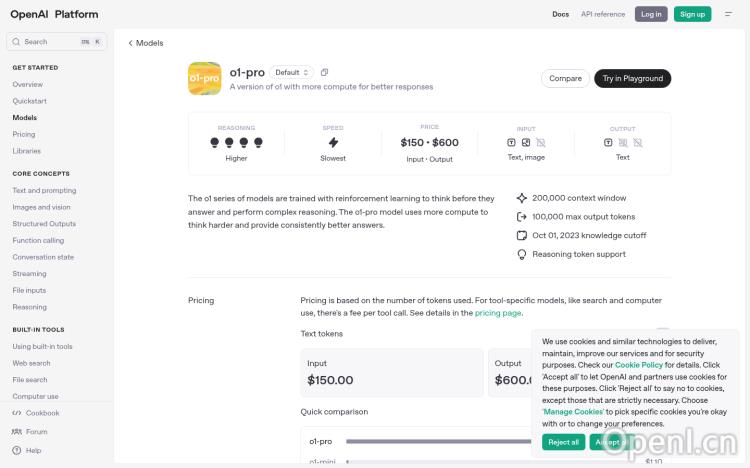Switch to the API reference tab
The width and height of the screenshot is (750, 468).
coord(603,14)
